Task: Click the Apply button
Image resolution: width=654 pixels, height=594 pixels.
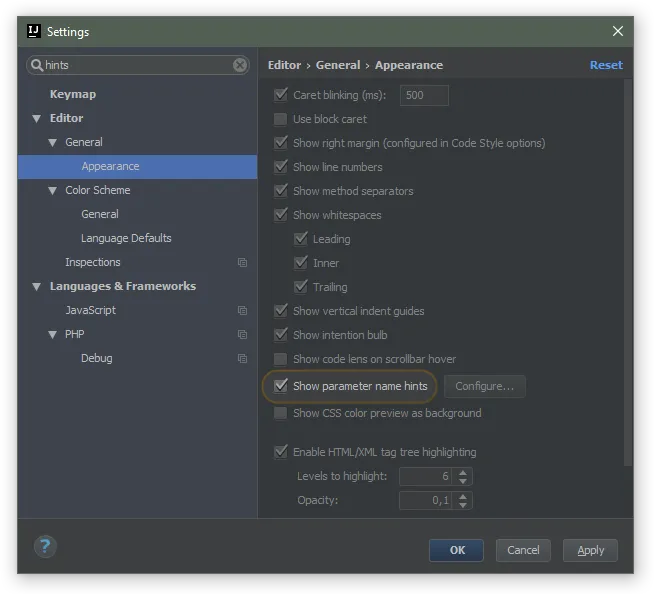Action: tap(590, 550)
